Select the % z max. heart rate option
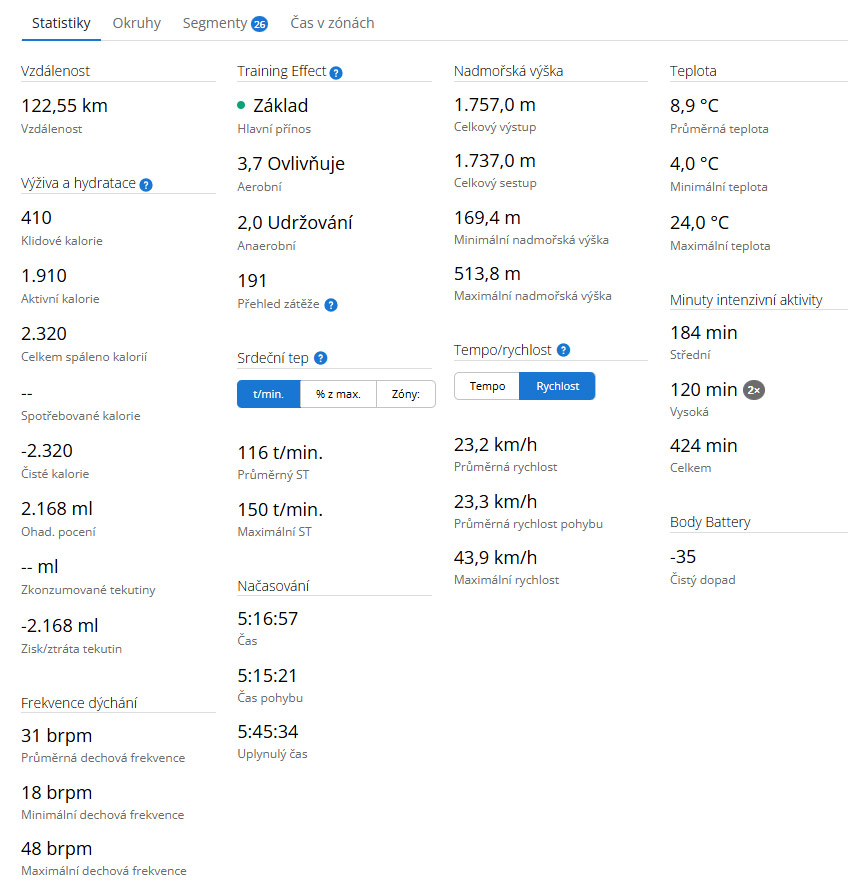Viewport: 848px width, 894px height. tap(338, 394)
